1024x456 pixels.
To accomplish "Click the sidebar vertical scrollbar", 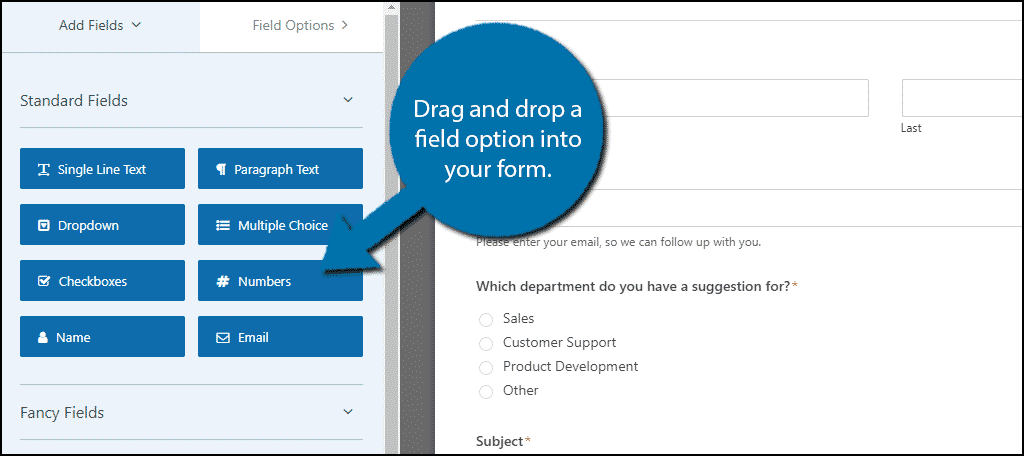I will [391, 228].
